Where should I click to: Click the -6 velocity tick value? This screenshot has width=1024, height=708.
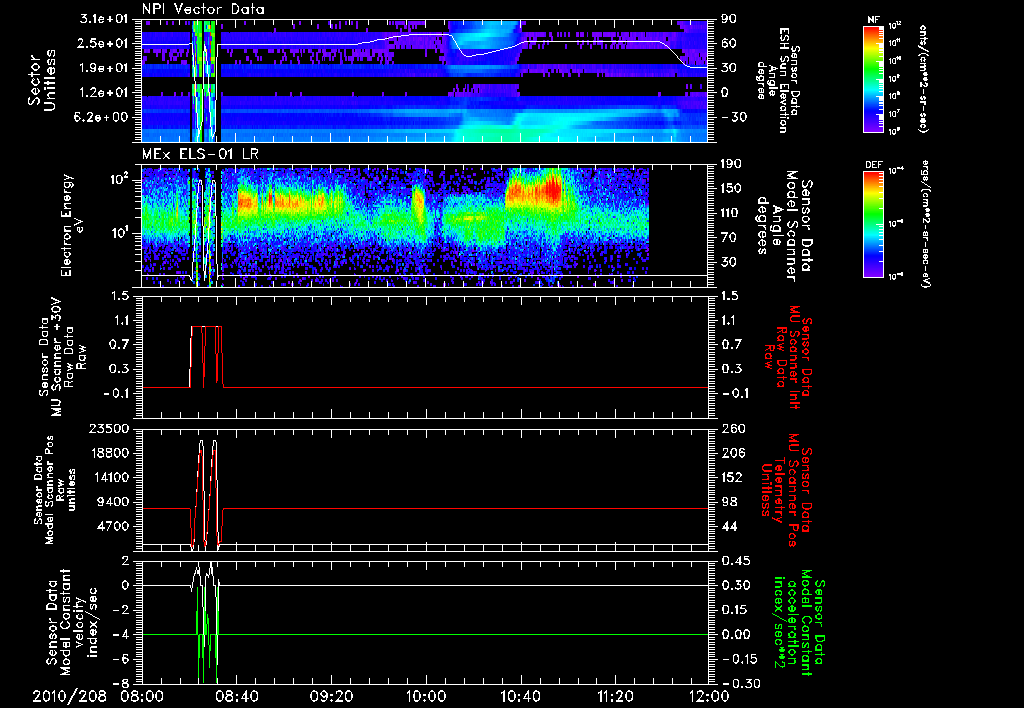(121, 659)
